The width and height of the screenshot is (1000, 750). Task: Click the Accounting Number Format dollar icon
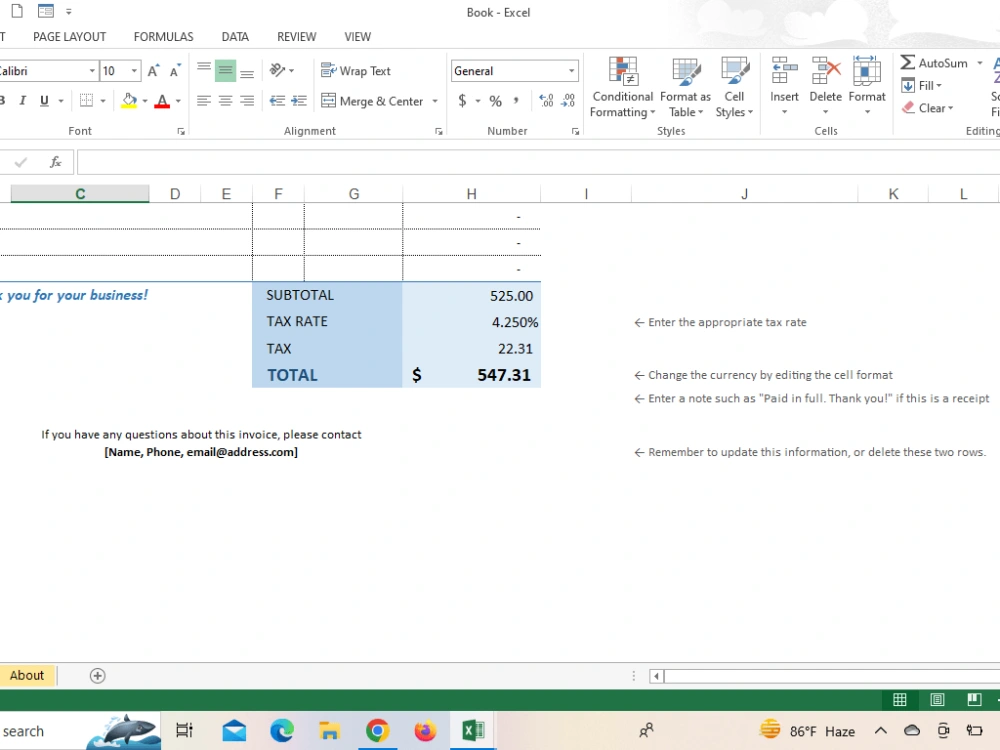(x=462, y=101)
